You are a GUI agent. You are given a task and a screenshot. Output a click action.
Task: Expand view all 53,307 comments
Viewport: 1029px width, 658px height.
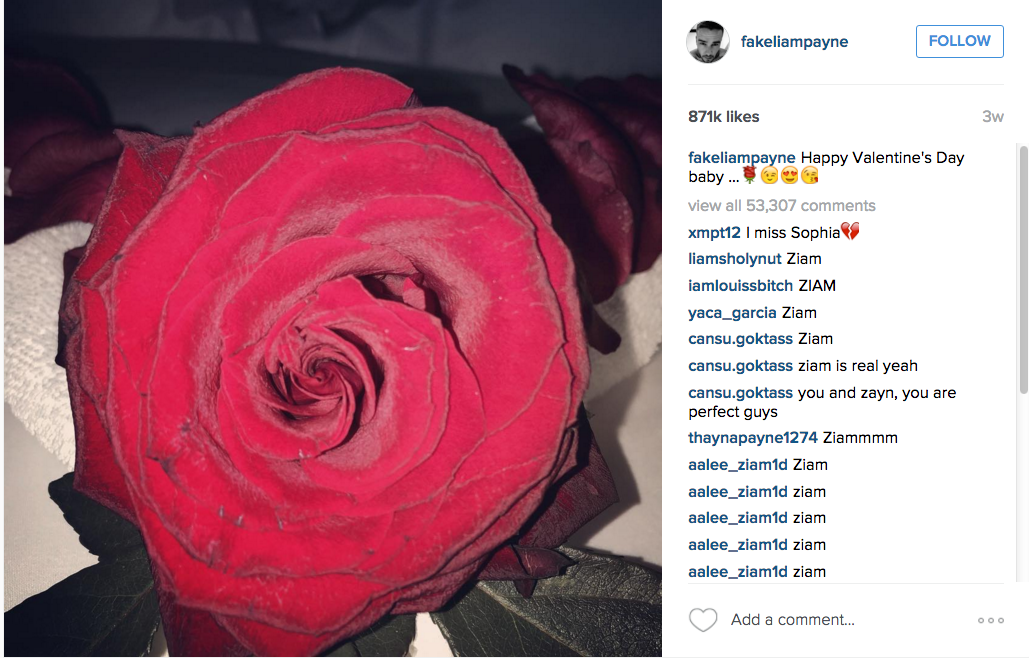[x=782, y=205]
